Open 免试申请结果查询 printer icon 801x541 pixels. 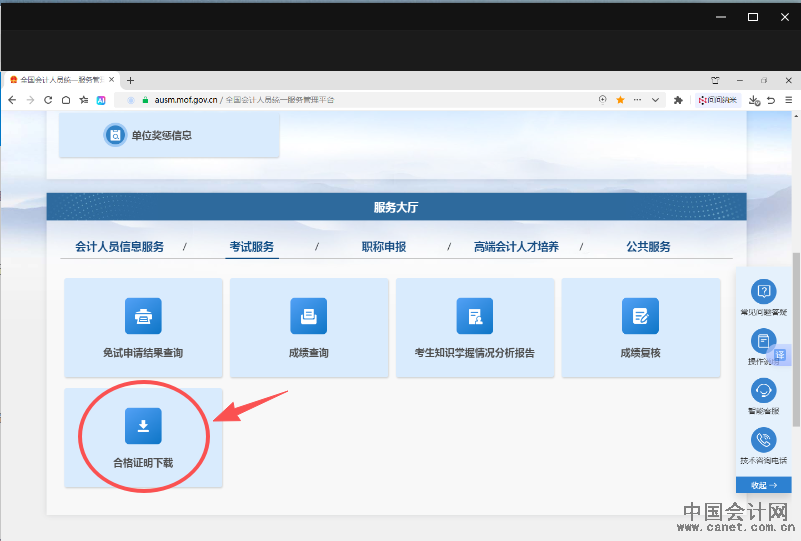tap(143, 316)
